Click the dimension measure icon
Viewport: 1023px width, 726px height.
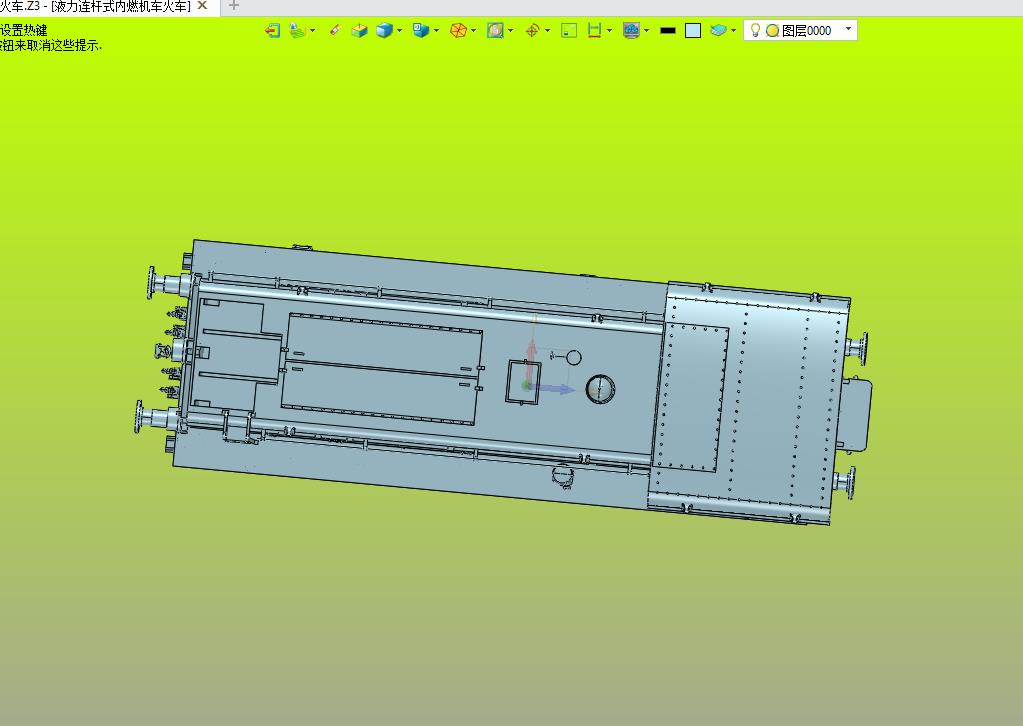pyautogui.click(x=594, y=31)
